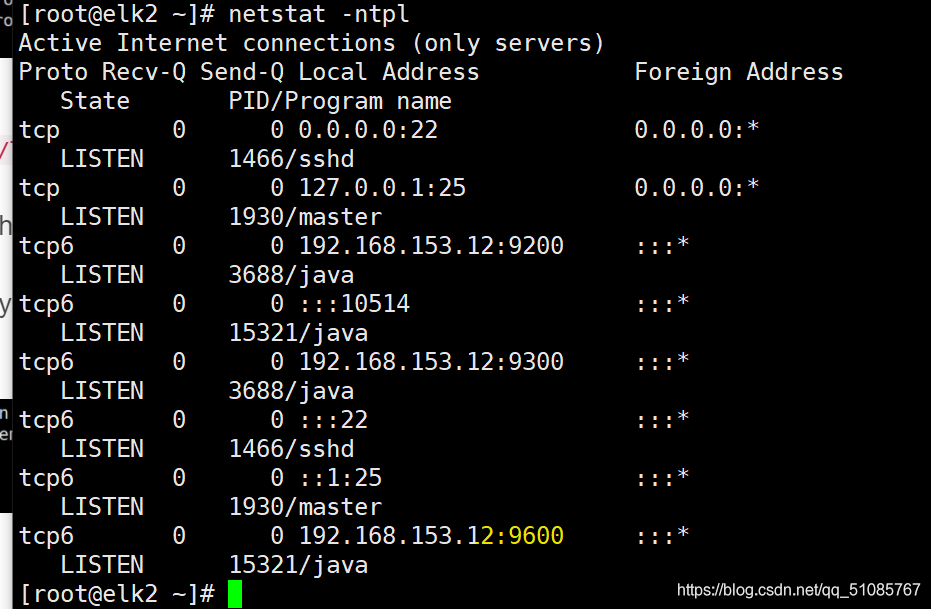Click the green terminal cursor block
Viewport: 931px width, 609px height.
click(235, 594)
